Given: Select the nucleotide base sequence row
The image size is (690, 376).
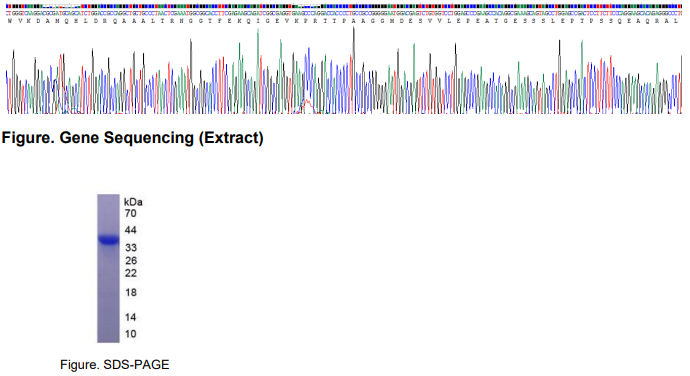Looking at the screenshot, I should click(x=344, y=14).
